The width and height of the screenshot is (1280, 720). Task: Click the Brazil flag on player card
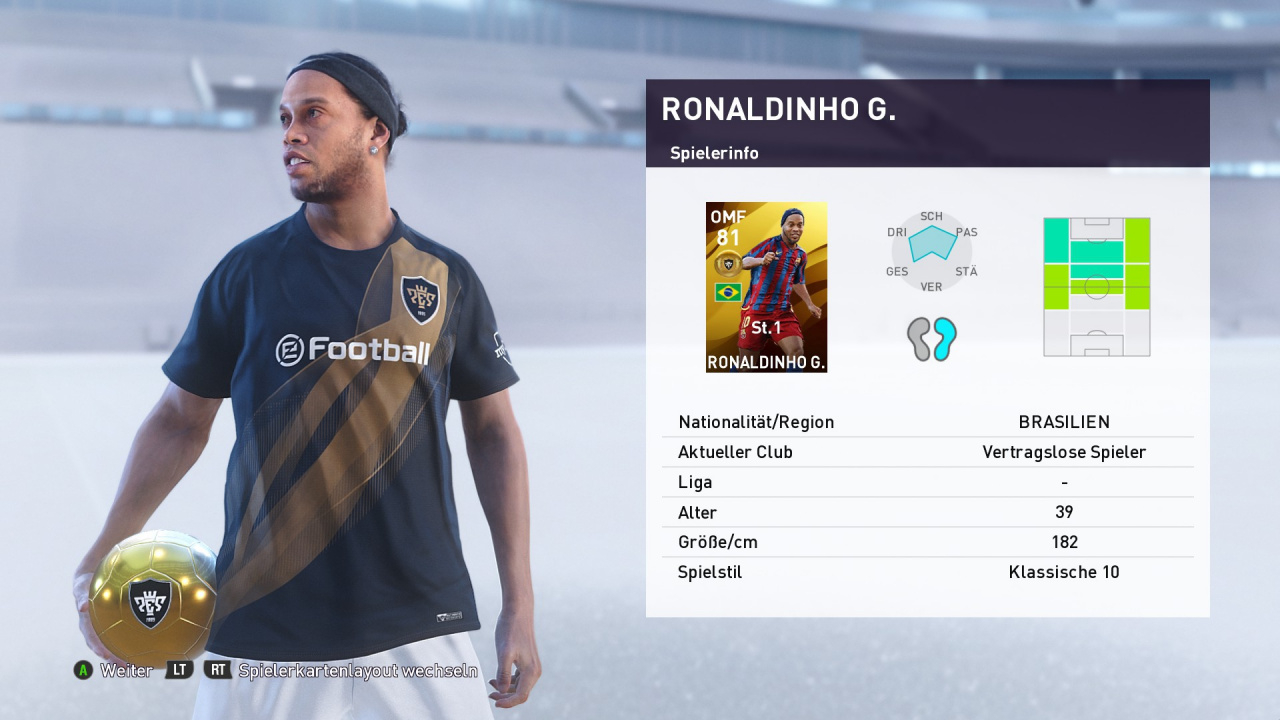pos(728,292)
